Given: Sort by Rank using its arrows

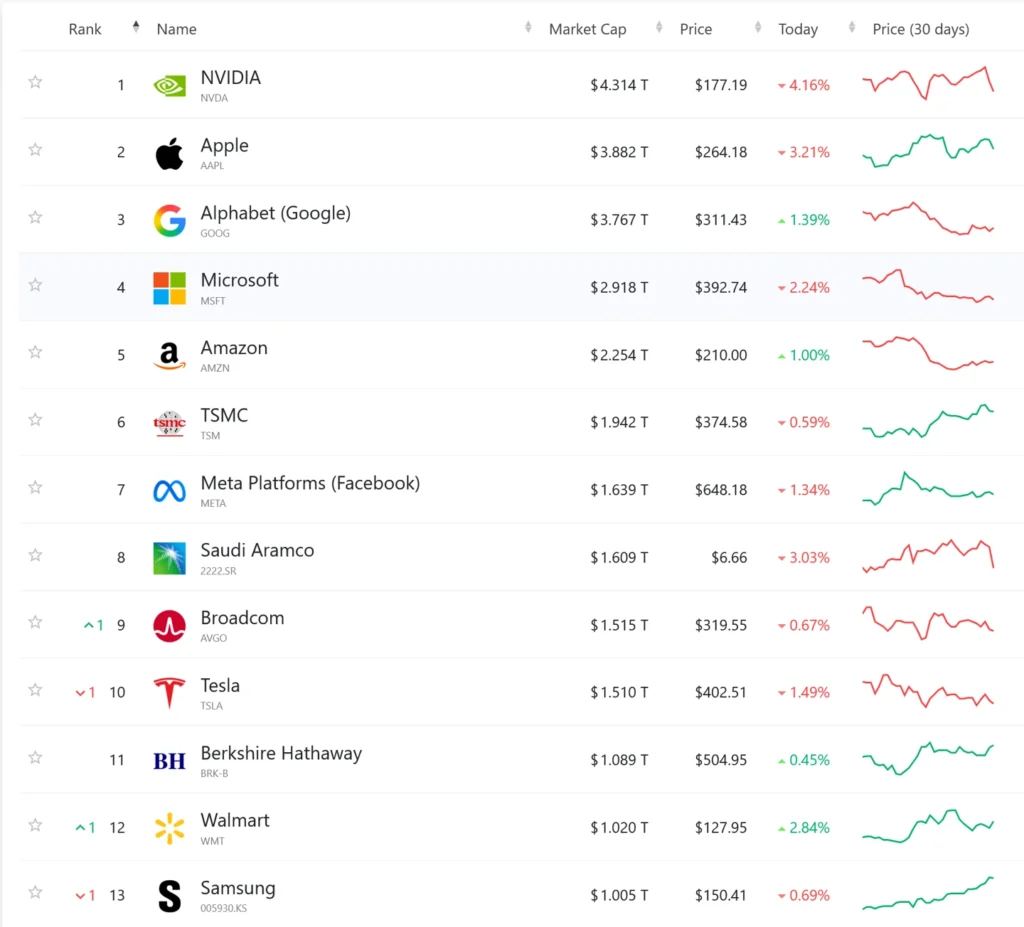Looking at the screenshot, I should tap(136, 28).
